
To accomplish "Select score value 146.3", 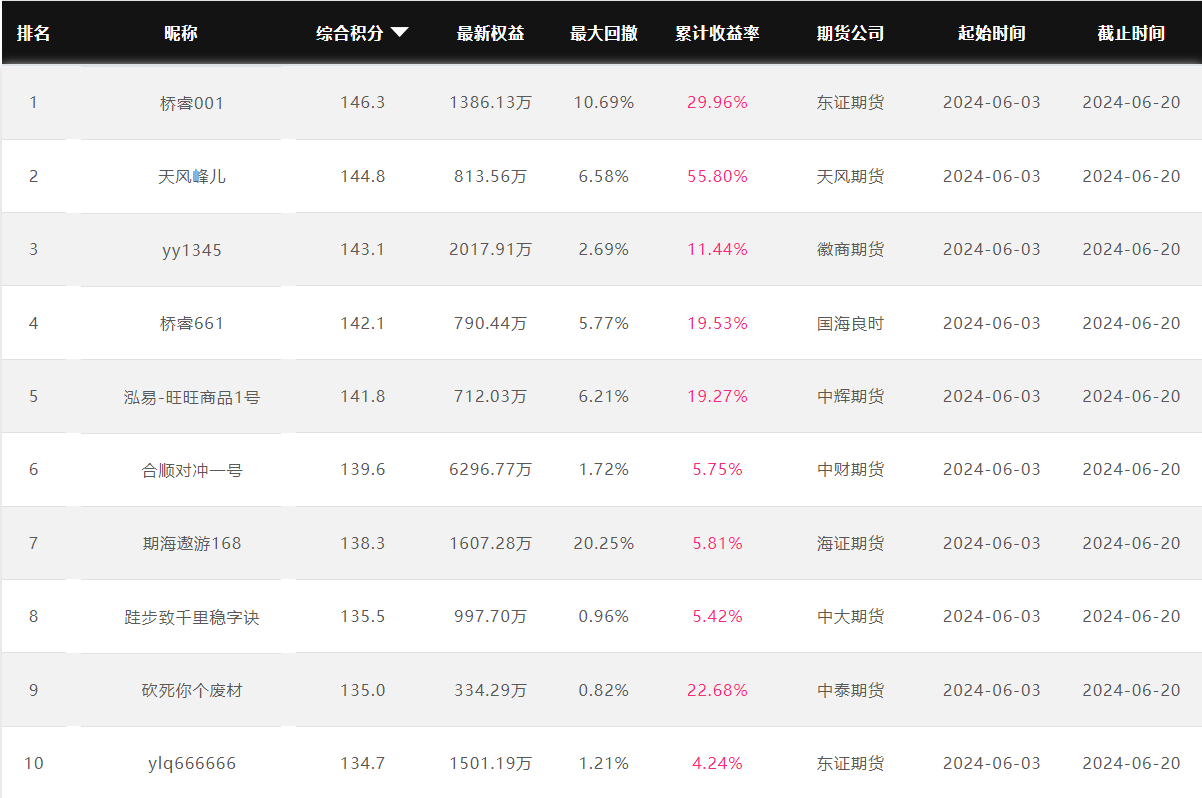I will click(362, 102).
